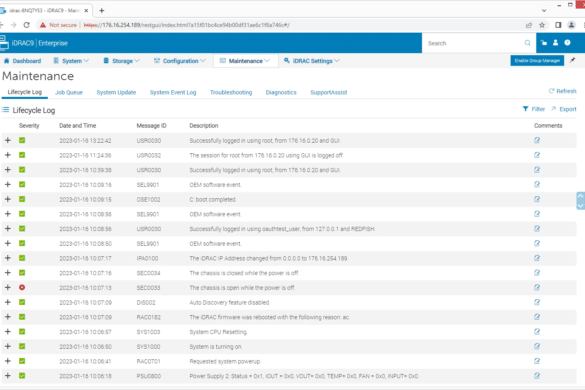Edit comment for PSU0800 Power Supply 2 entry
This screenshot has width=585, height=390.
[x=537, y=376]
